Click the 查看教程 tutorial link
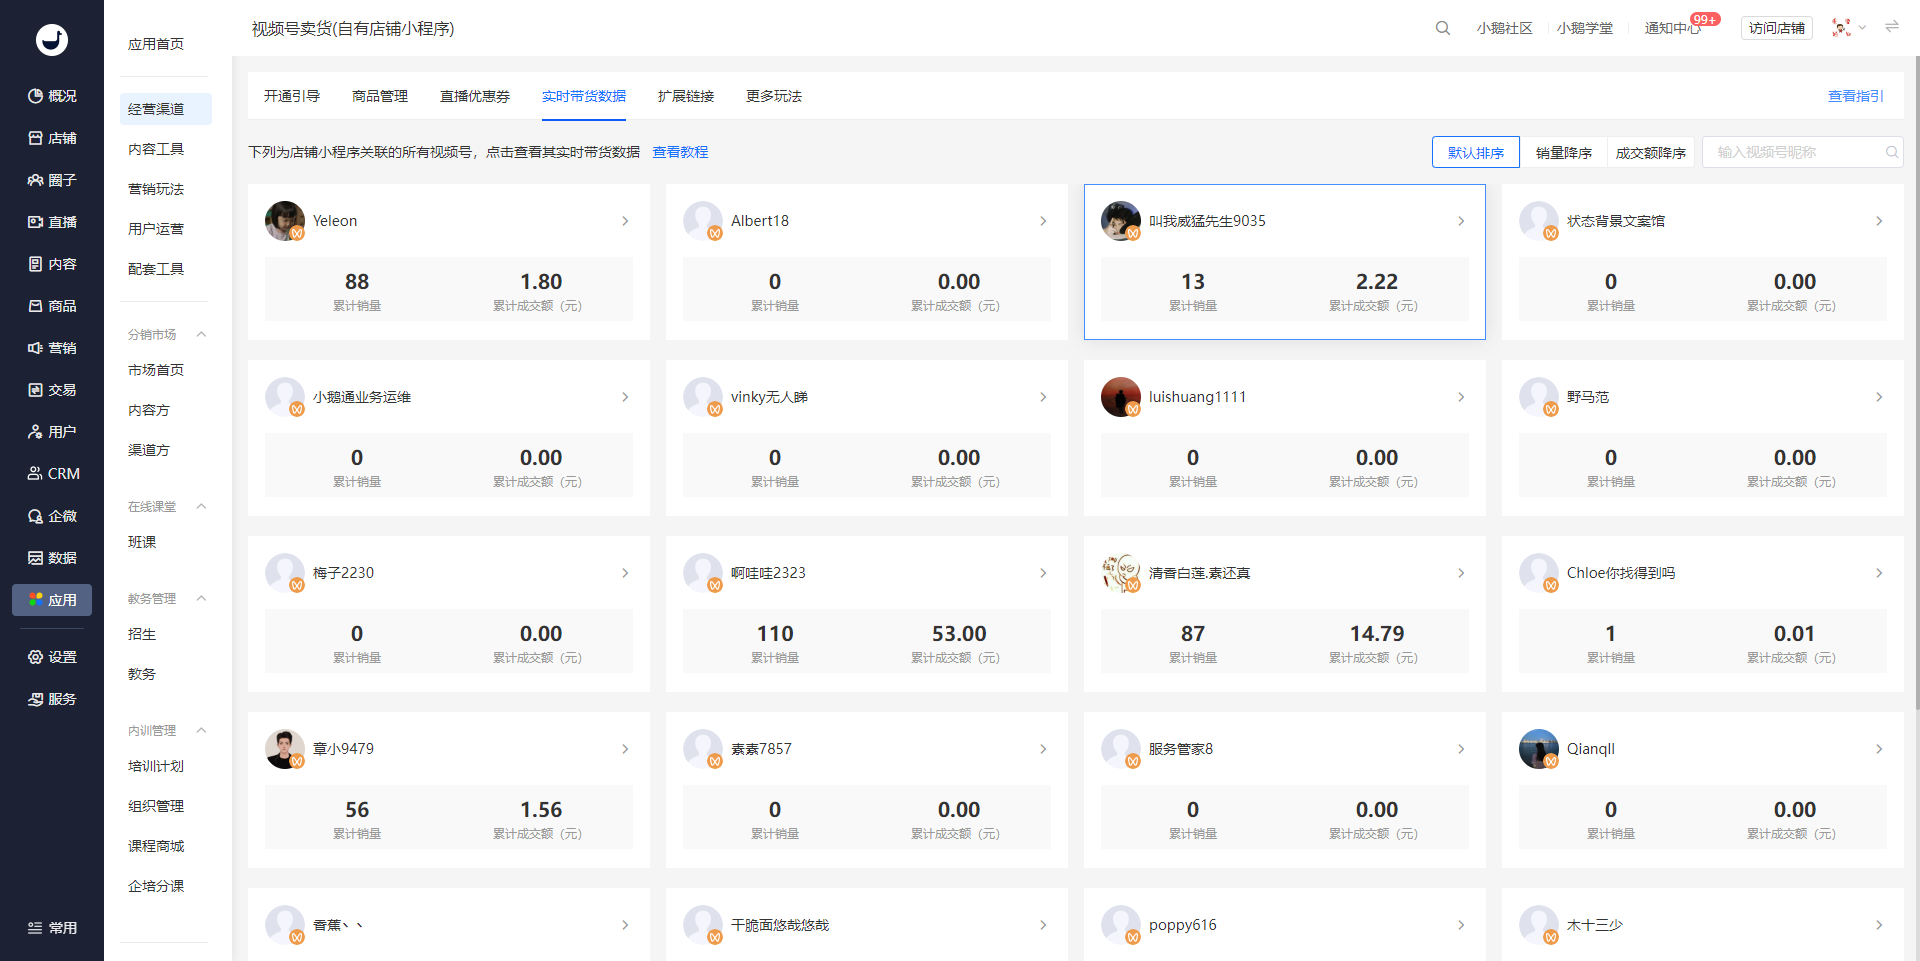The width and height of the screenshot is (1920, 961). click(x=680, y=152)
